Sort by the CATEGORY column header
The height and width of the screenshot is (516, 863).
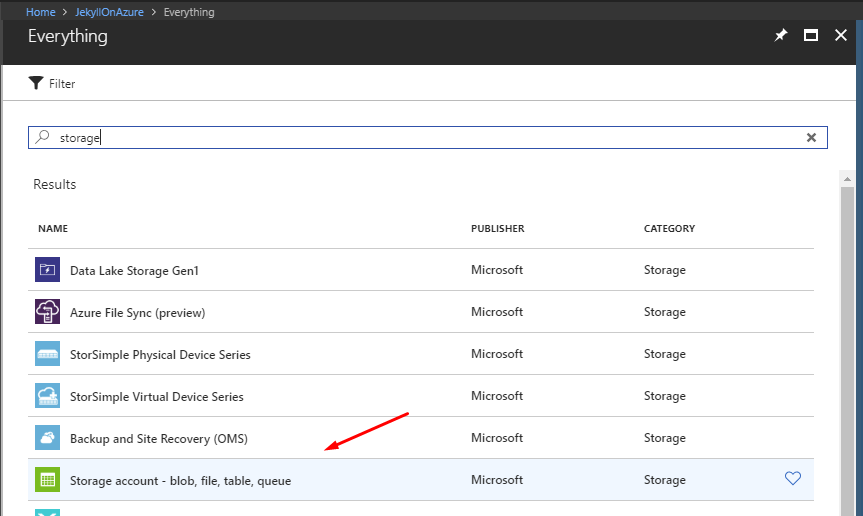coord(669,228)
